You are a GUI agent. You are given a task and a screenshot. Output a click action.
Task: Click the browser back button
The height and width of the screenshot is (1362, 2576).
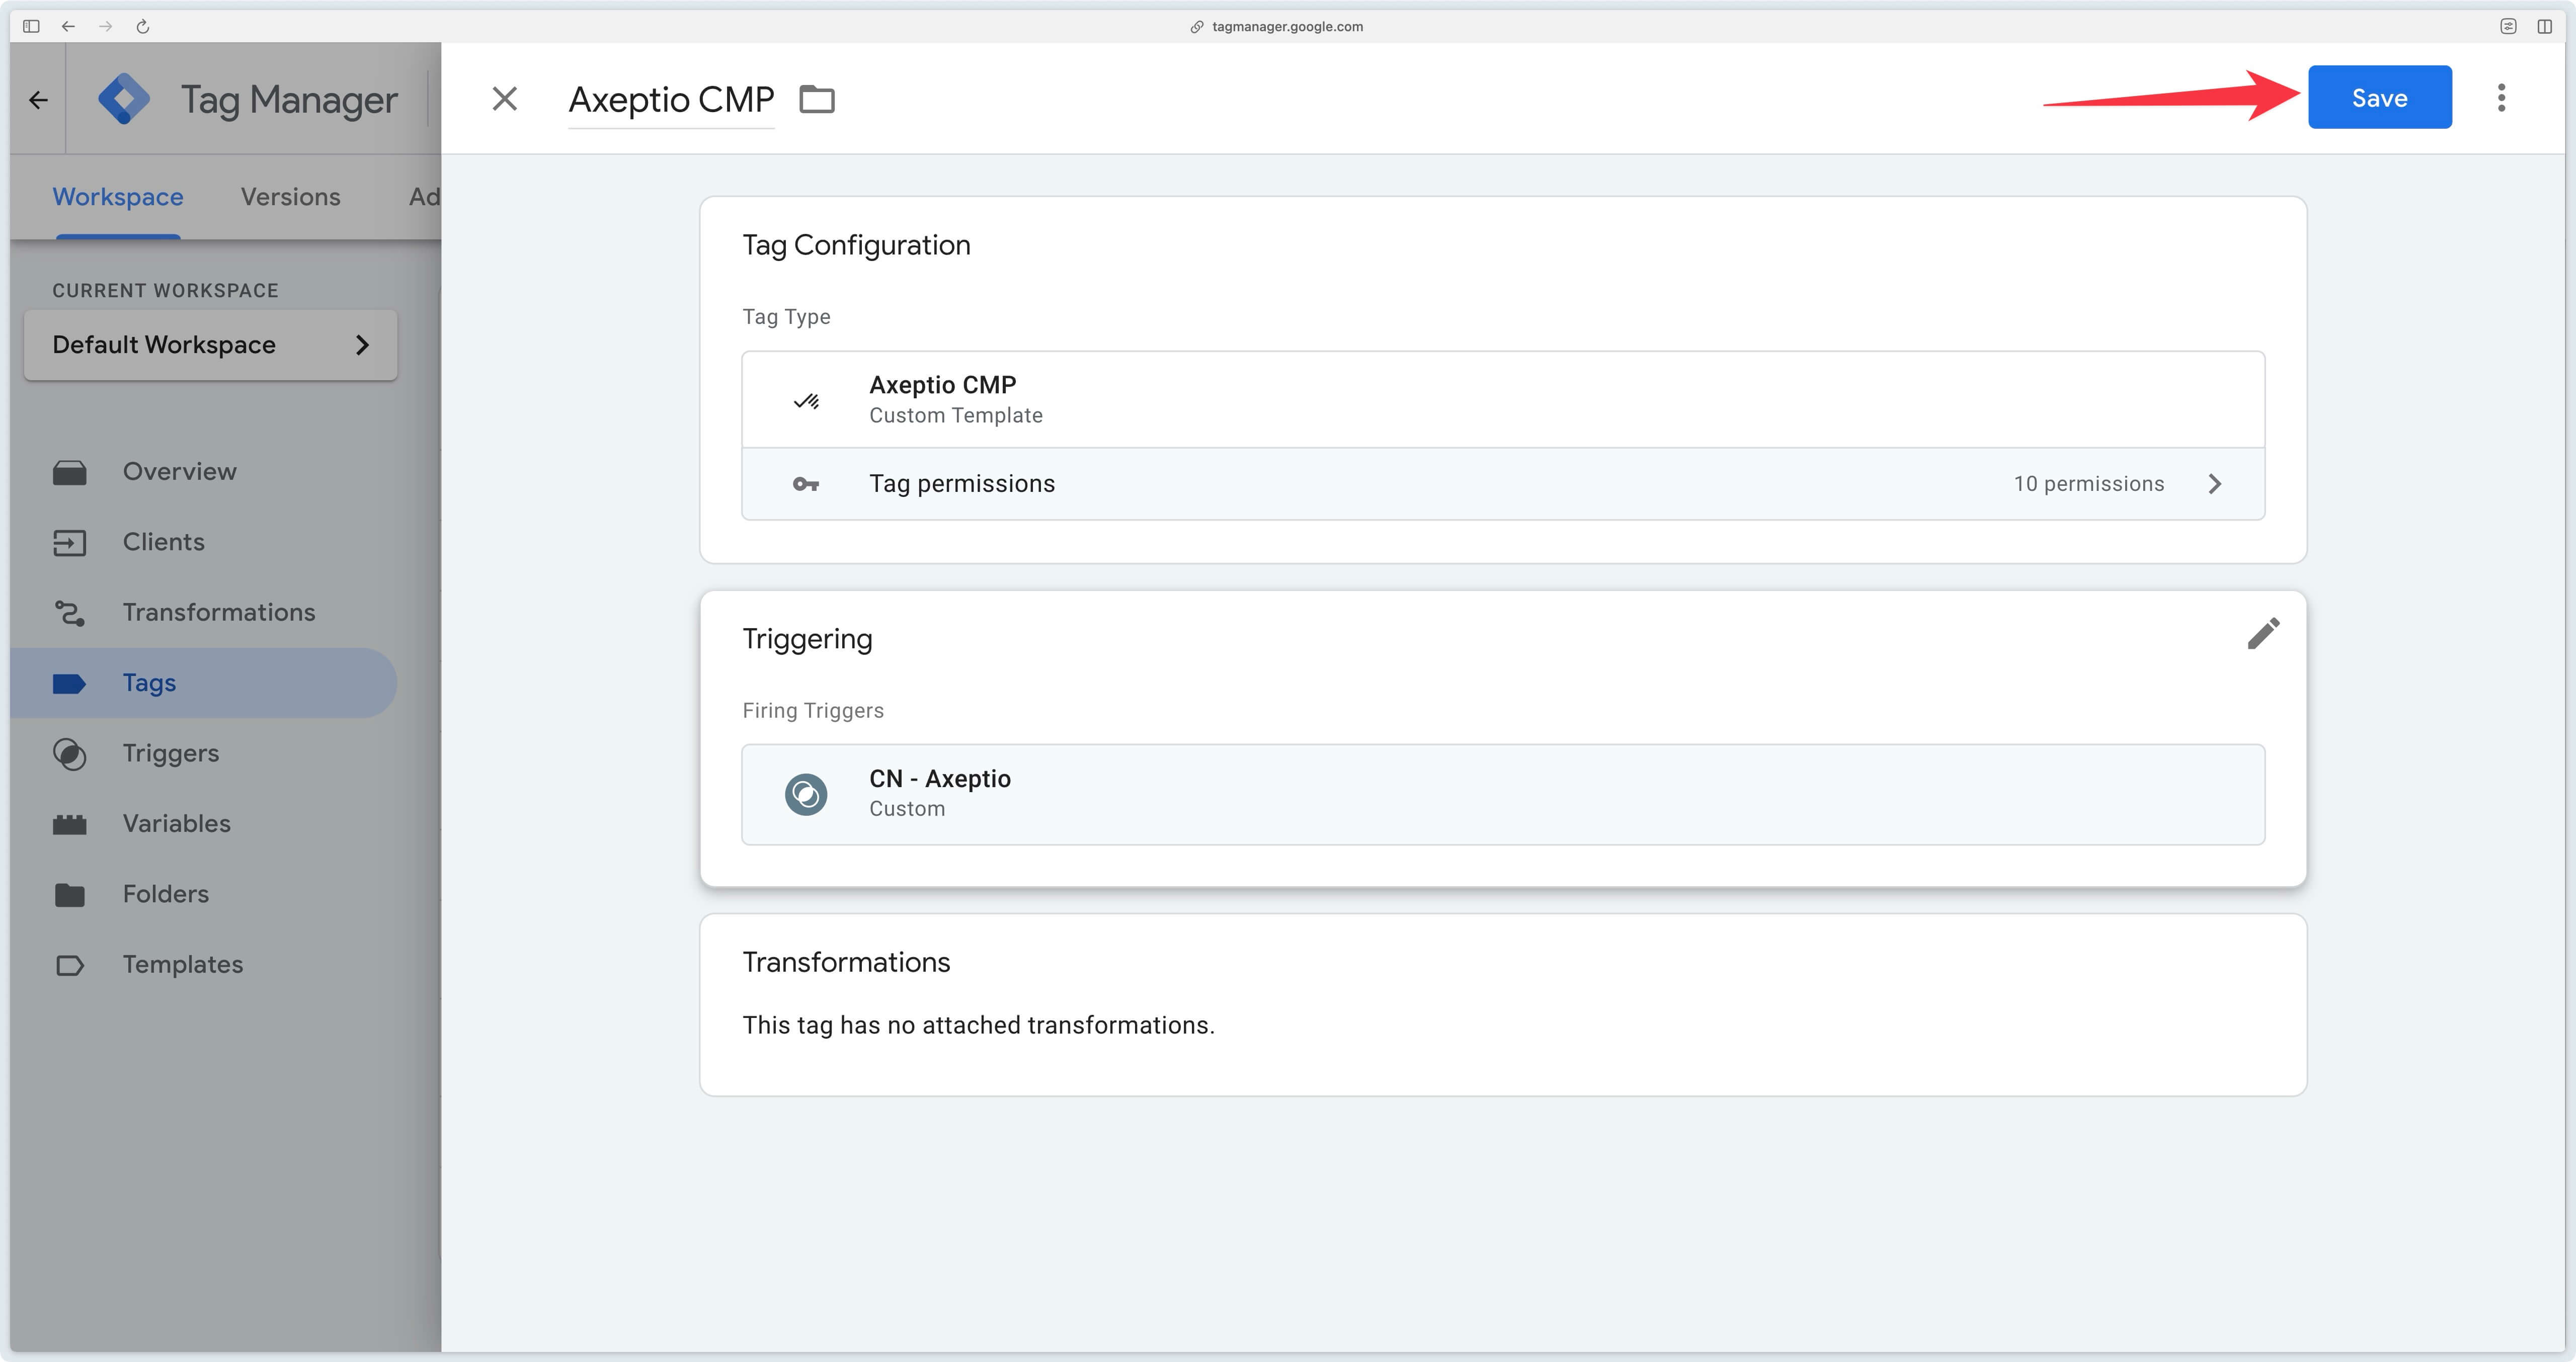[x=68, y=26]
